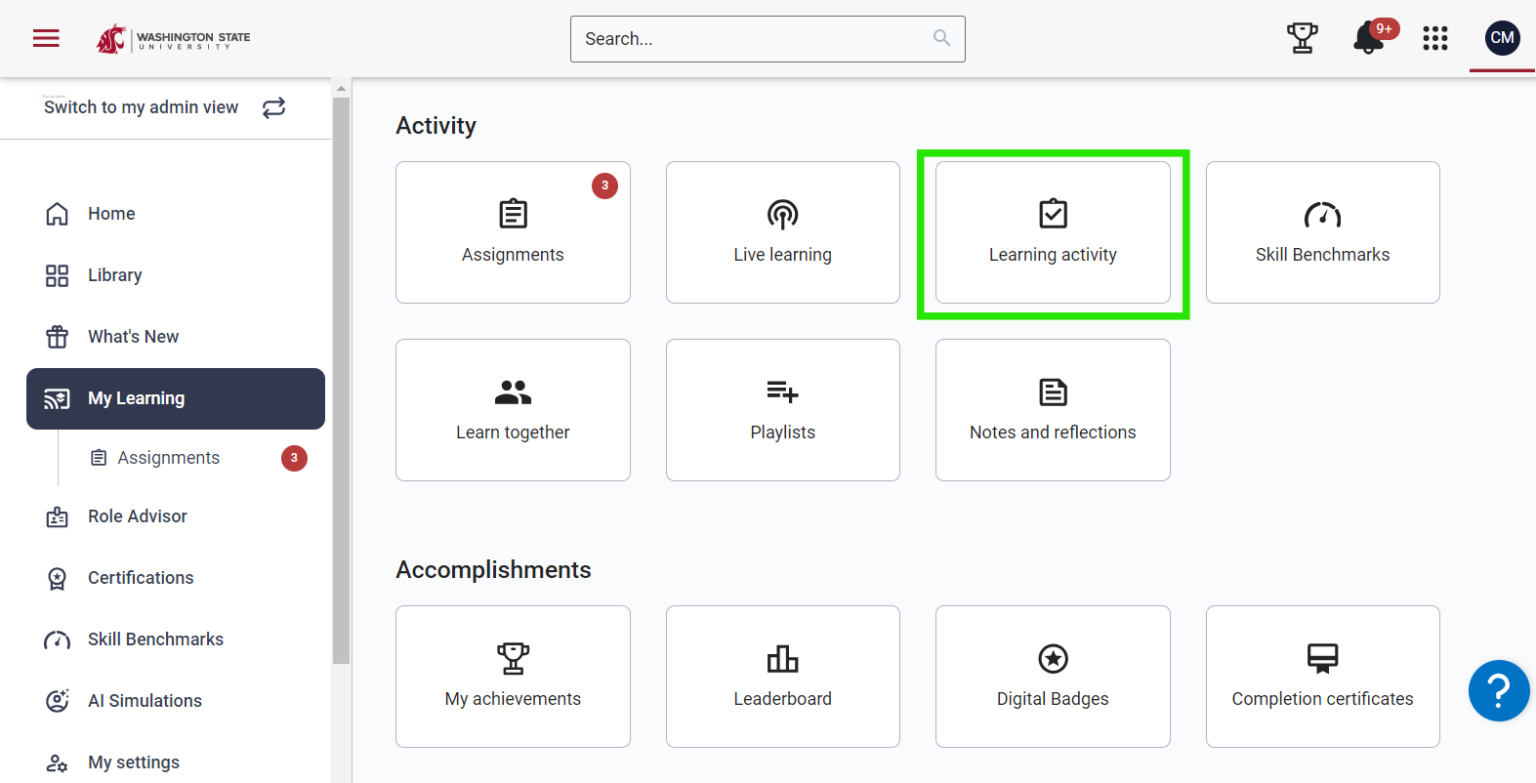Open the apps grid launcher
Image resolution: width=1536 pixels, height=783 pixels.
1435,39
